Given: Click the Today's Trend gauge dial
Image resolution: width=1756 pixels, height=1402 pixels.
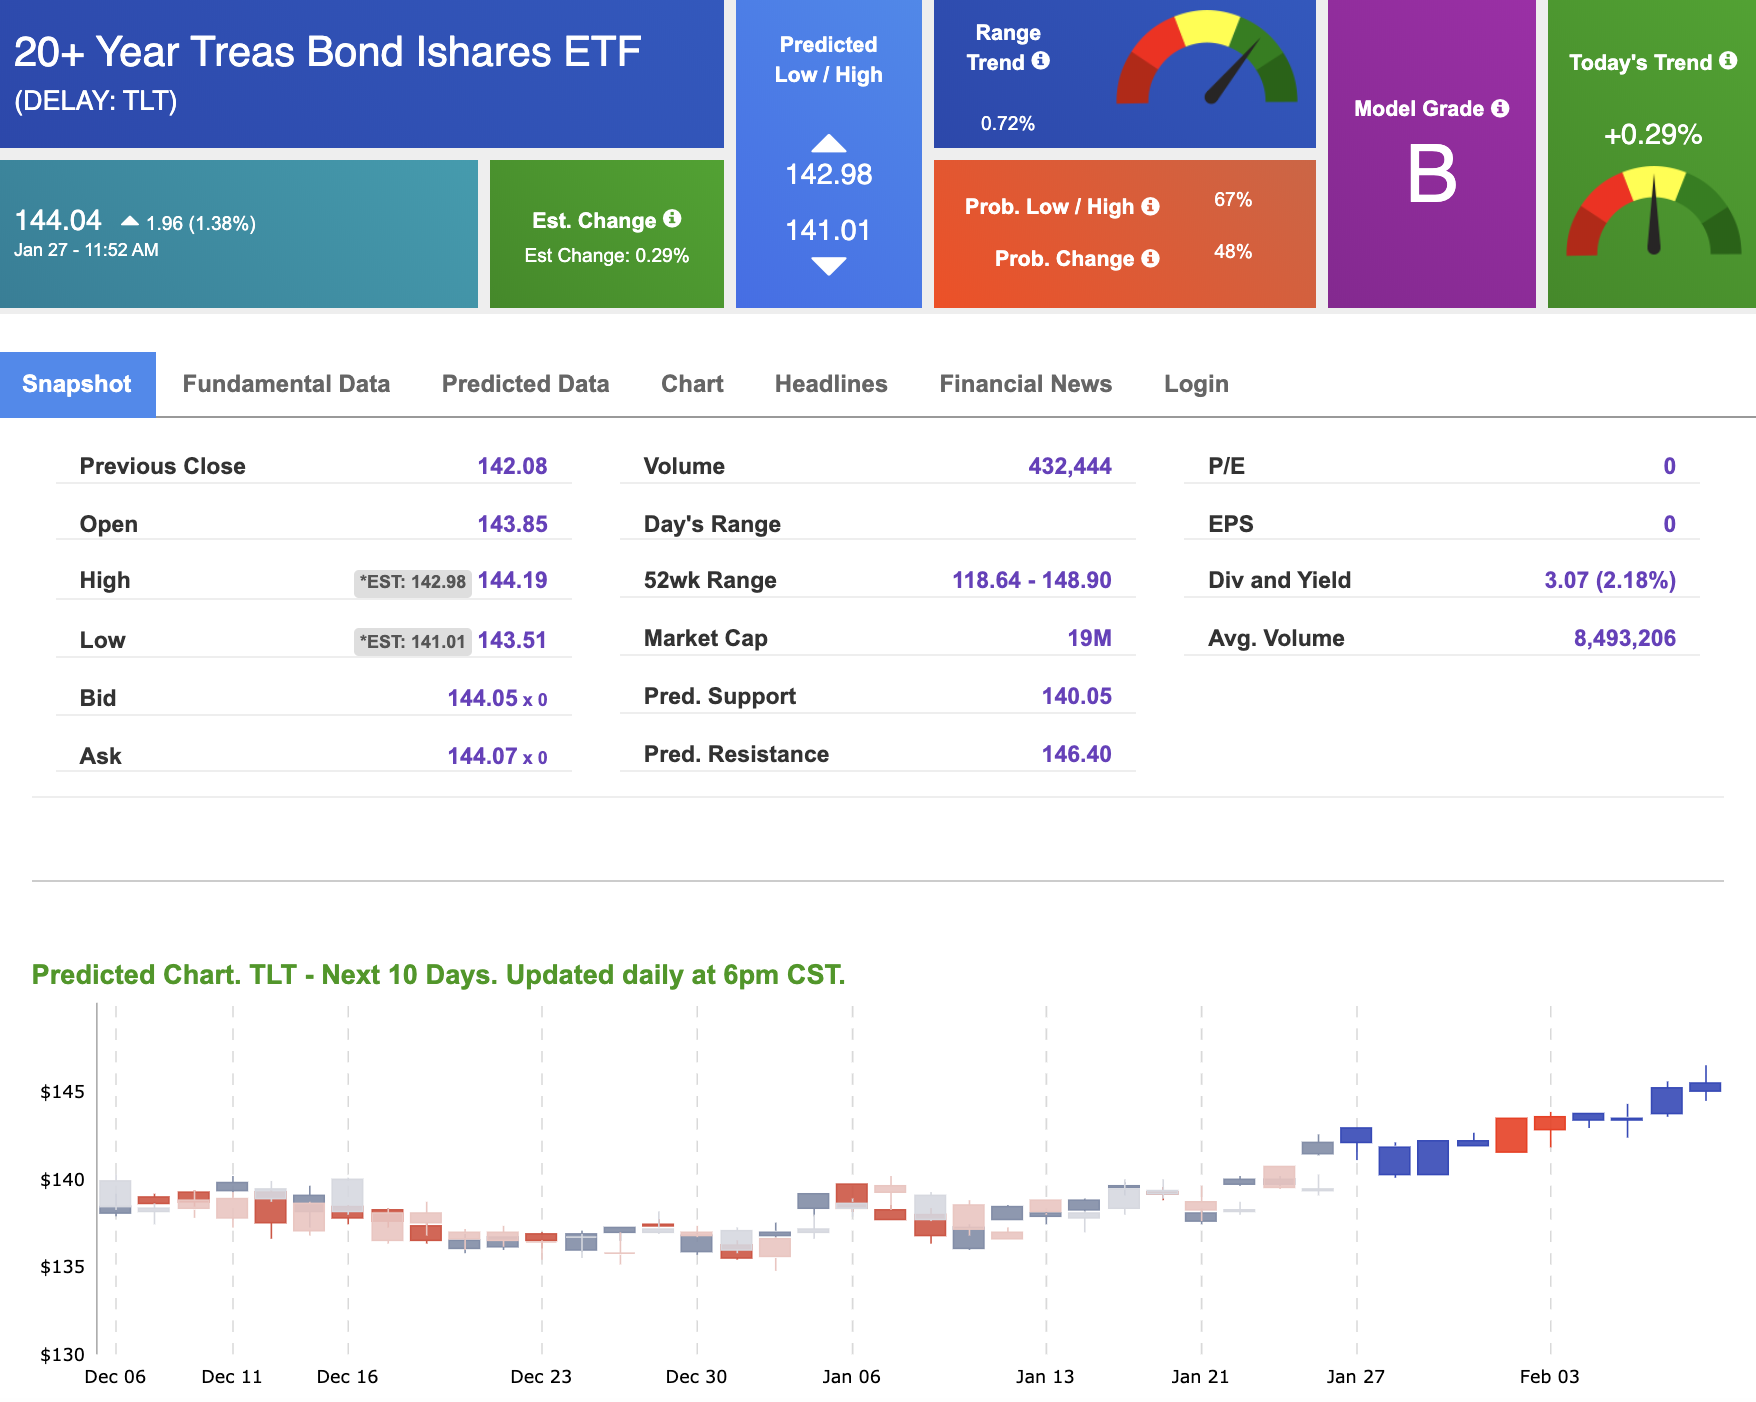Looking at the screenshot, I should click(1654, 211).
